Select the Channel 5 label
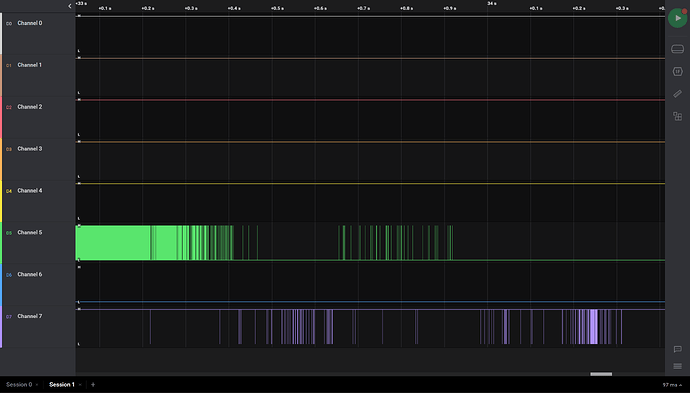Viewport: 690px width, 393px height. coord(30,232)
